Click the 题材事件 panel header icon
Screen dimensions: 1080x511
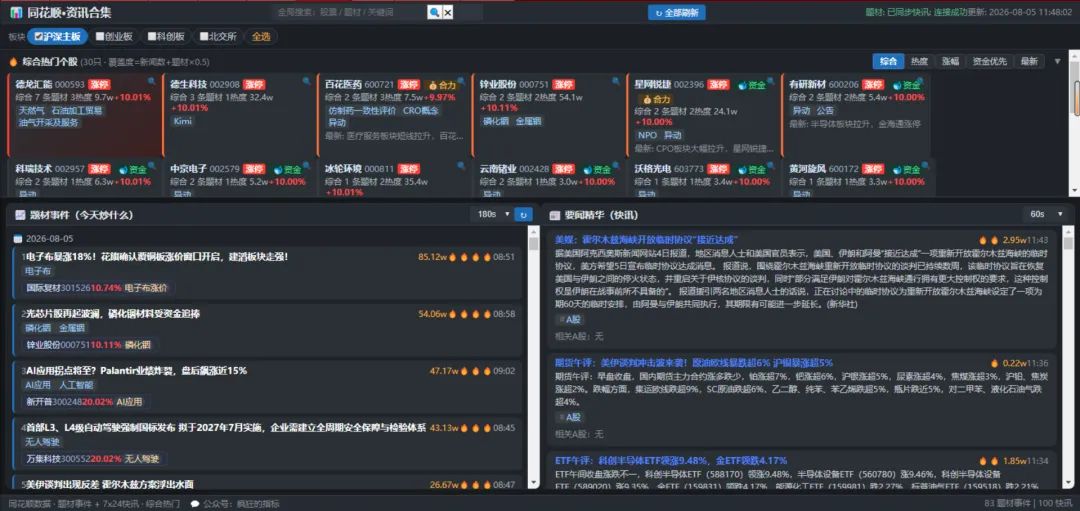(x=21, y=215)
